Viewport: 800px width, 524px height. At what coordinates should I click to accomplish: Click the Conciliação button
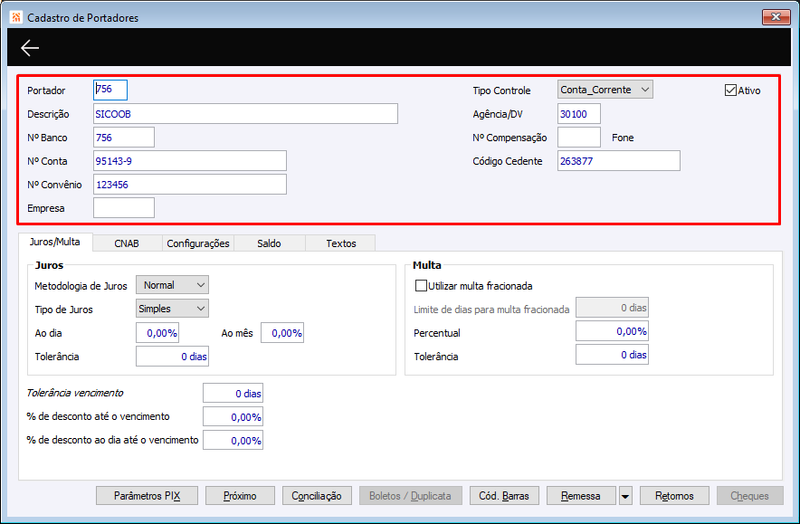click(316, 495)
